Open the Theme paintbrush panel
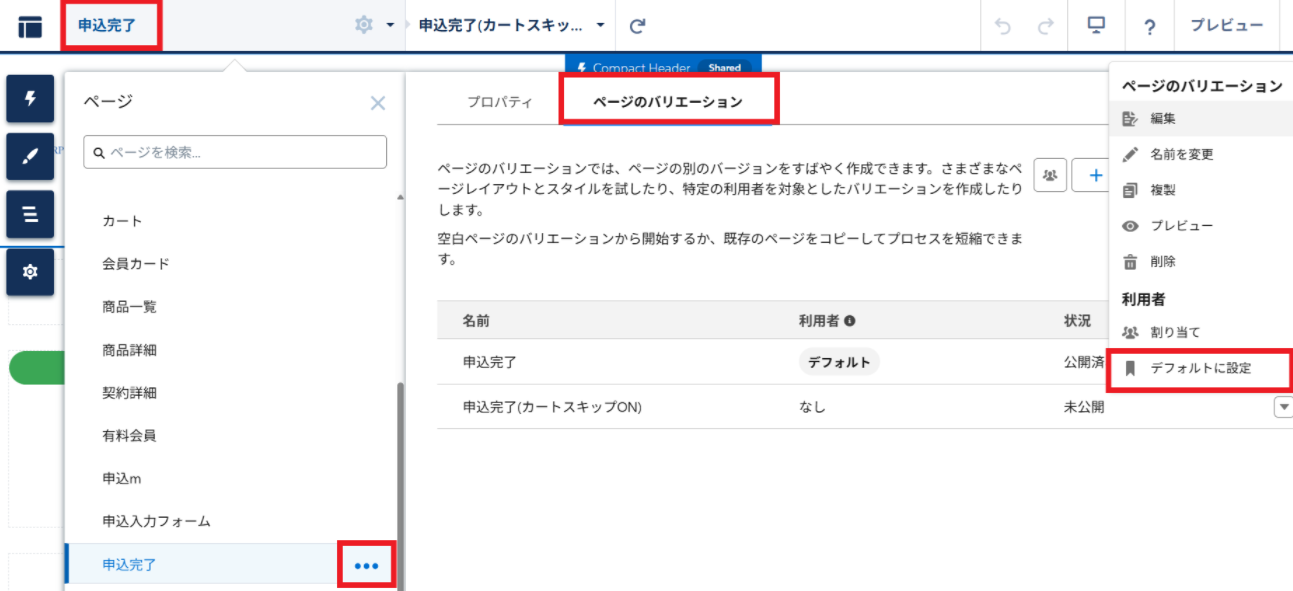Viewport: 1293px width, 591px height. point(30,156)
